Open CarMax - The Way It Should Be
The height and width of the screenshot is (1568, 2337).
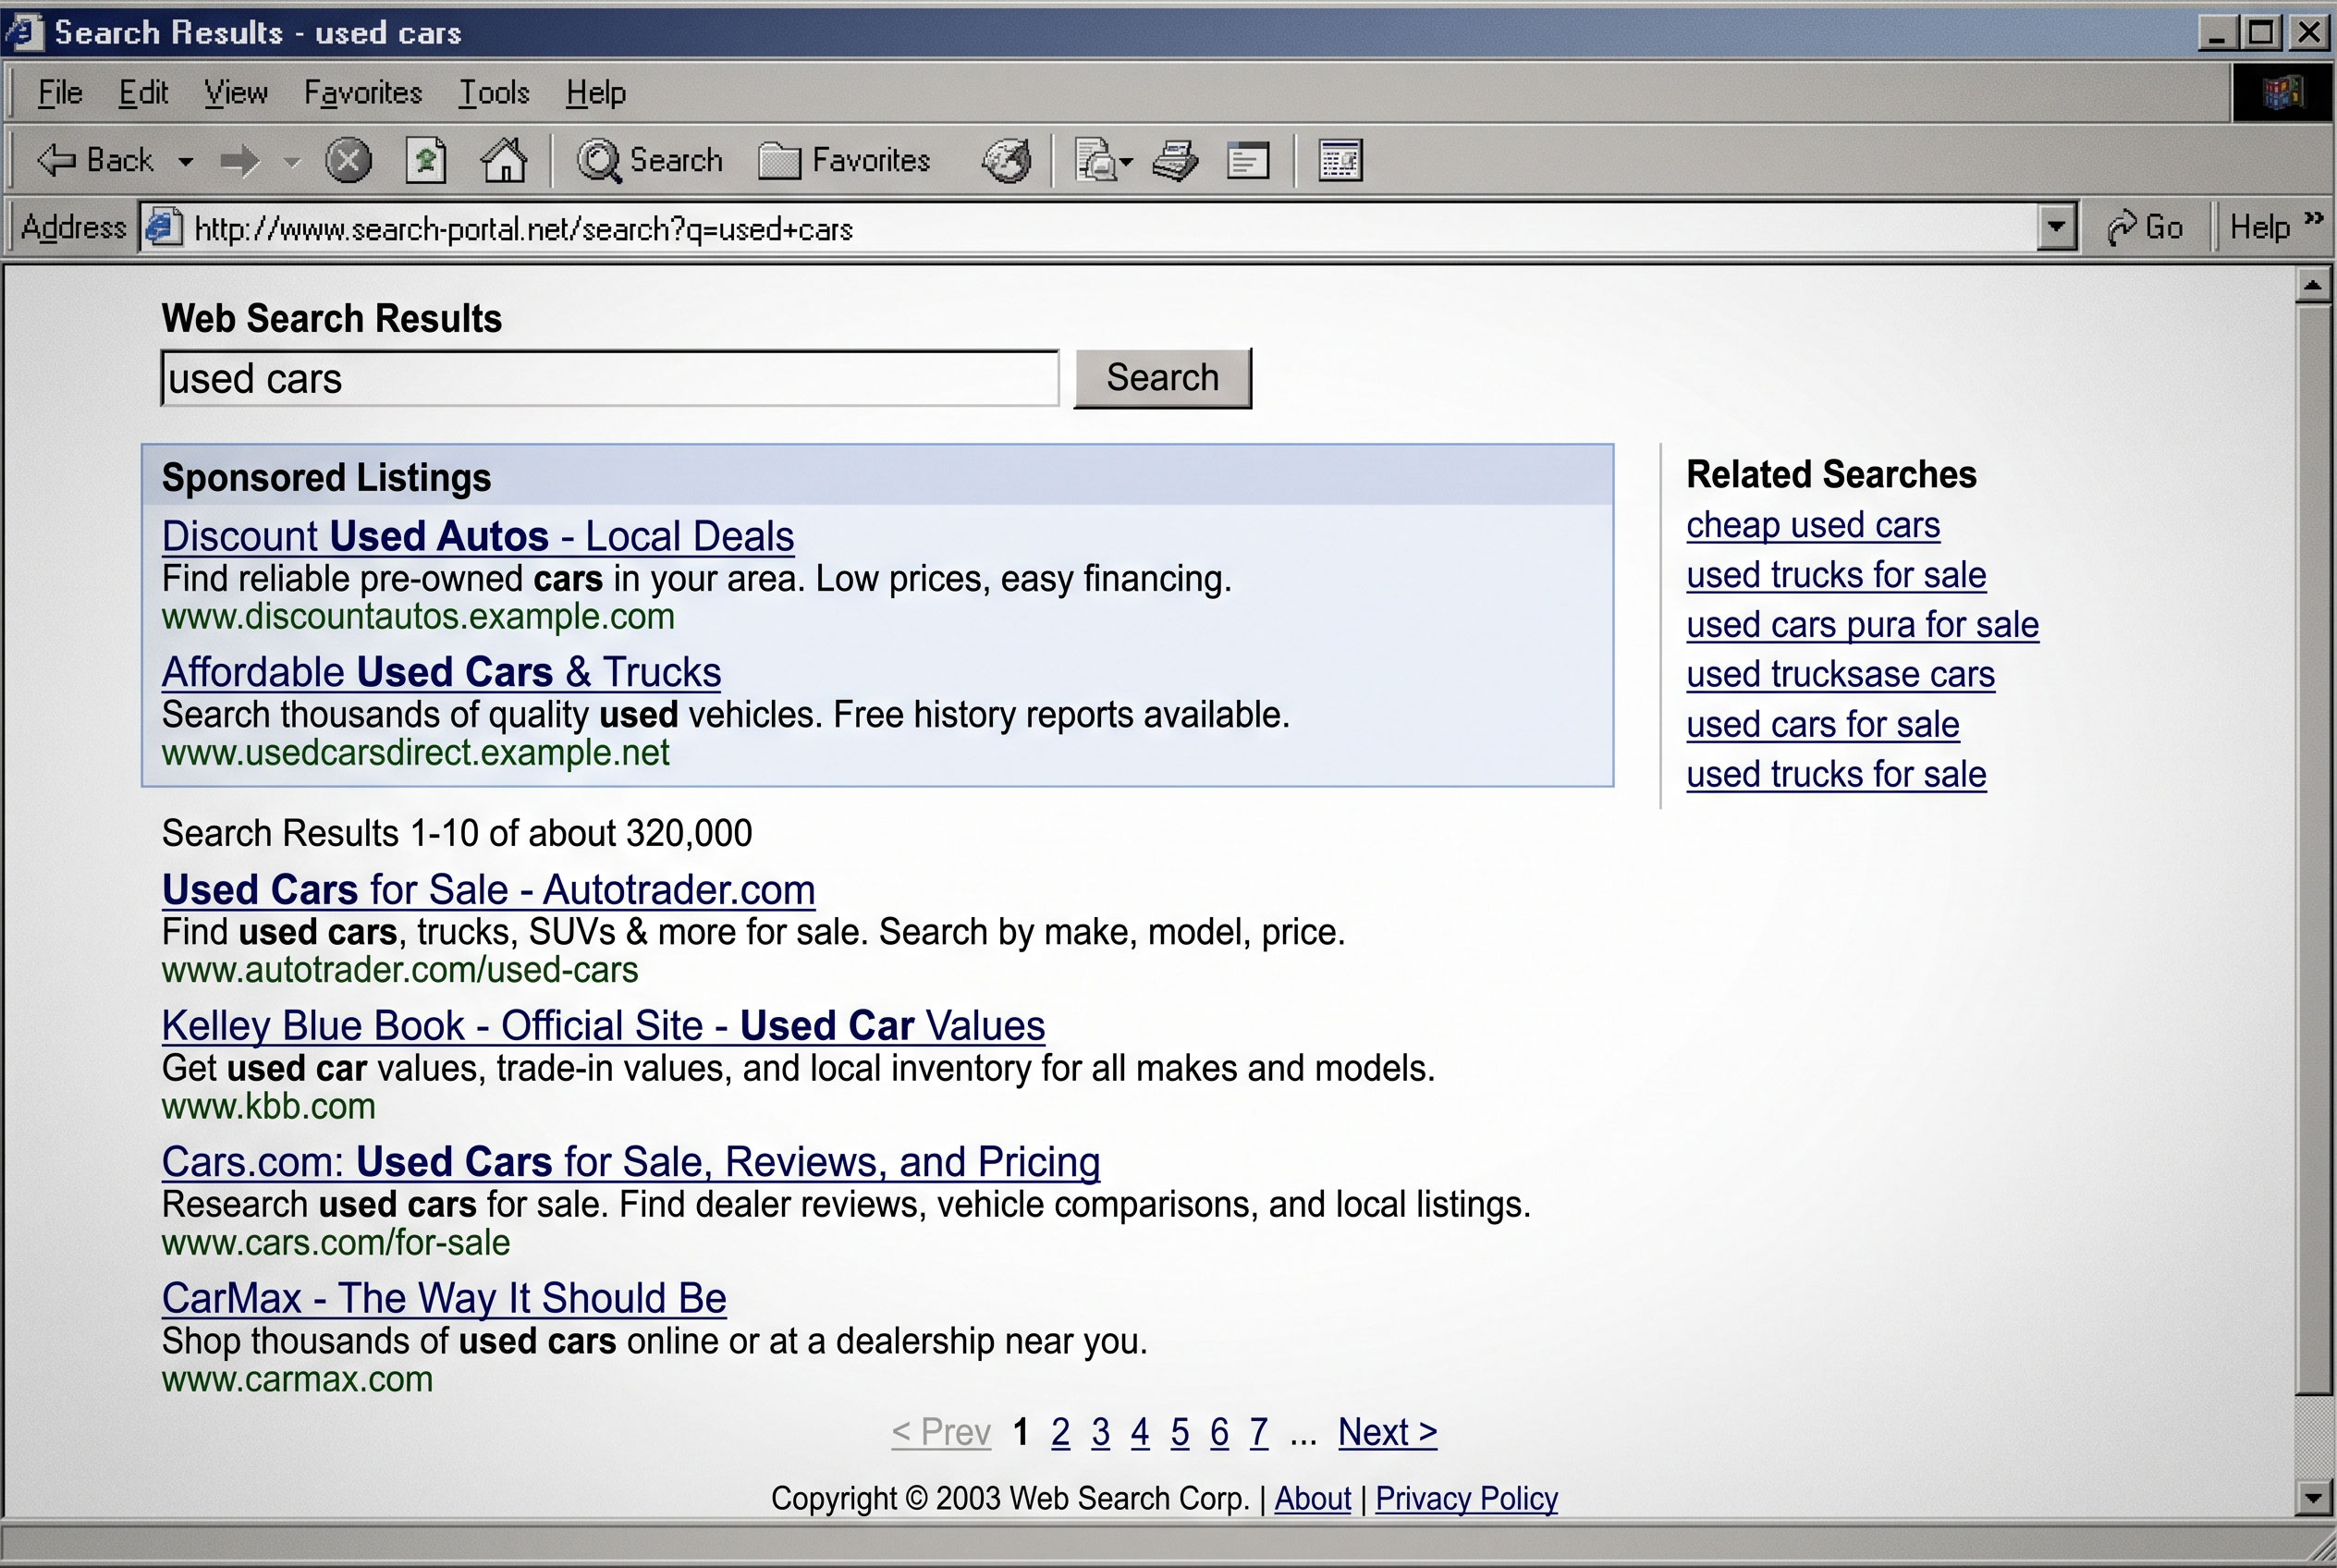click(444, 1298)
